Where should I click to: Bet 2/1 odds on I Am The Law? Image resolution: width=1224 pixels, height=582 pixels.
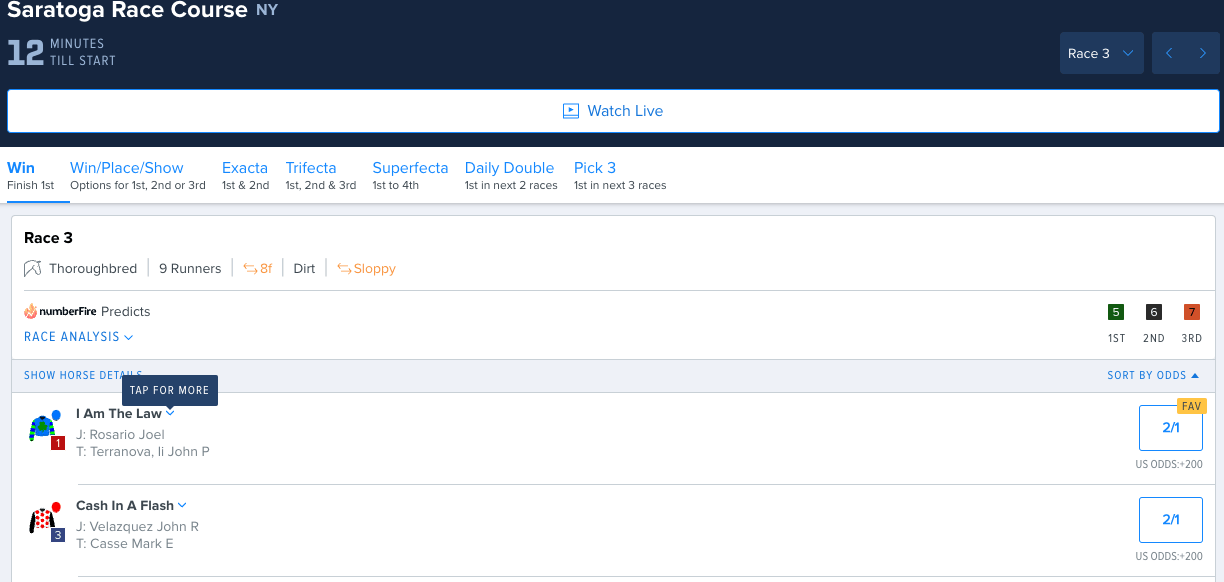(1171, 428)
